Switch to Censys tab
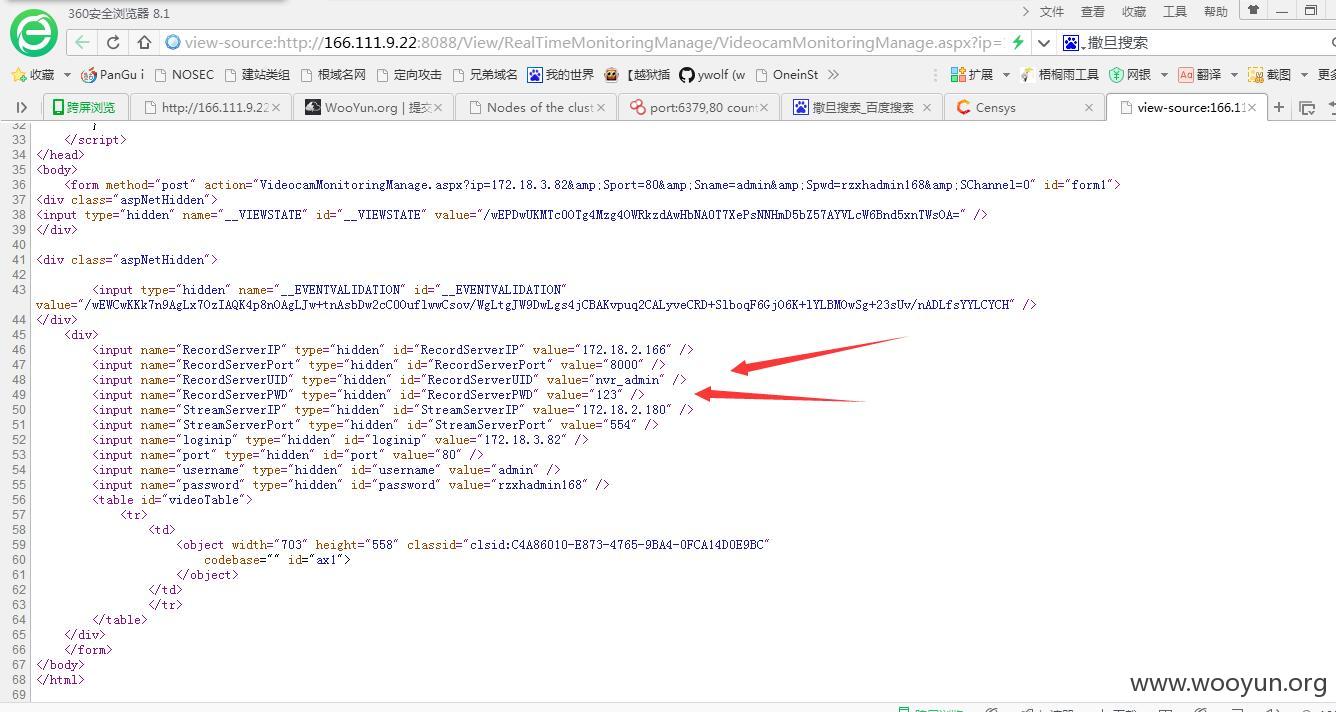 tap(1024, 107)
